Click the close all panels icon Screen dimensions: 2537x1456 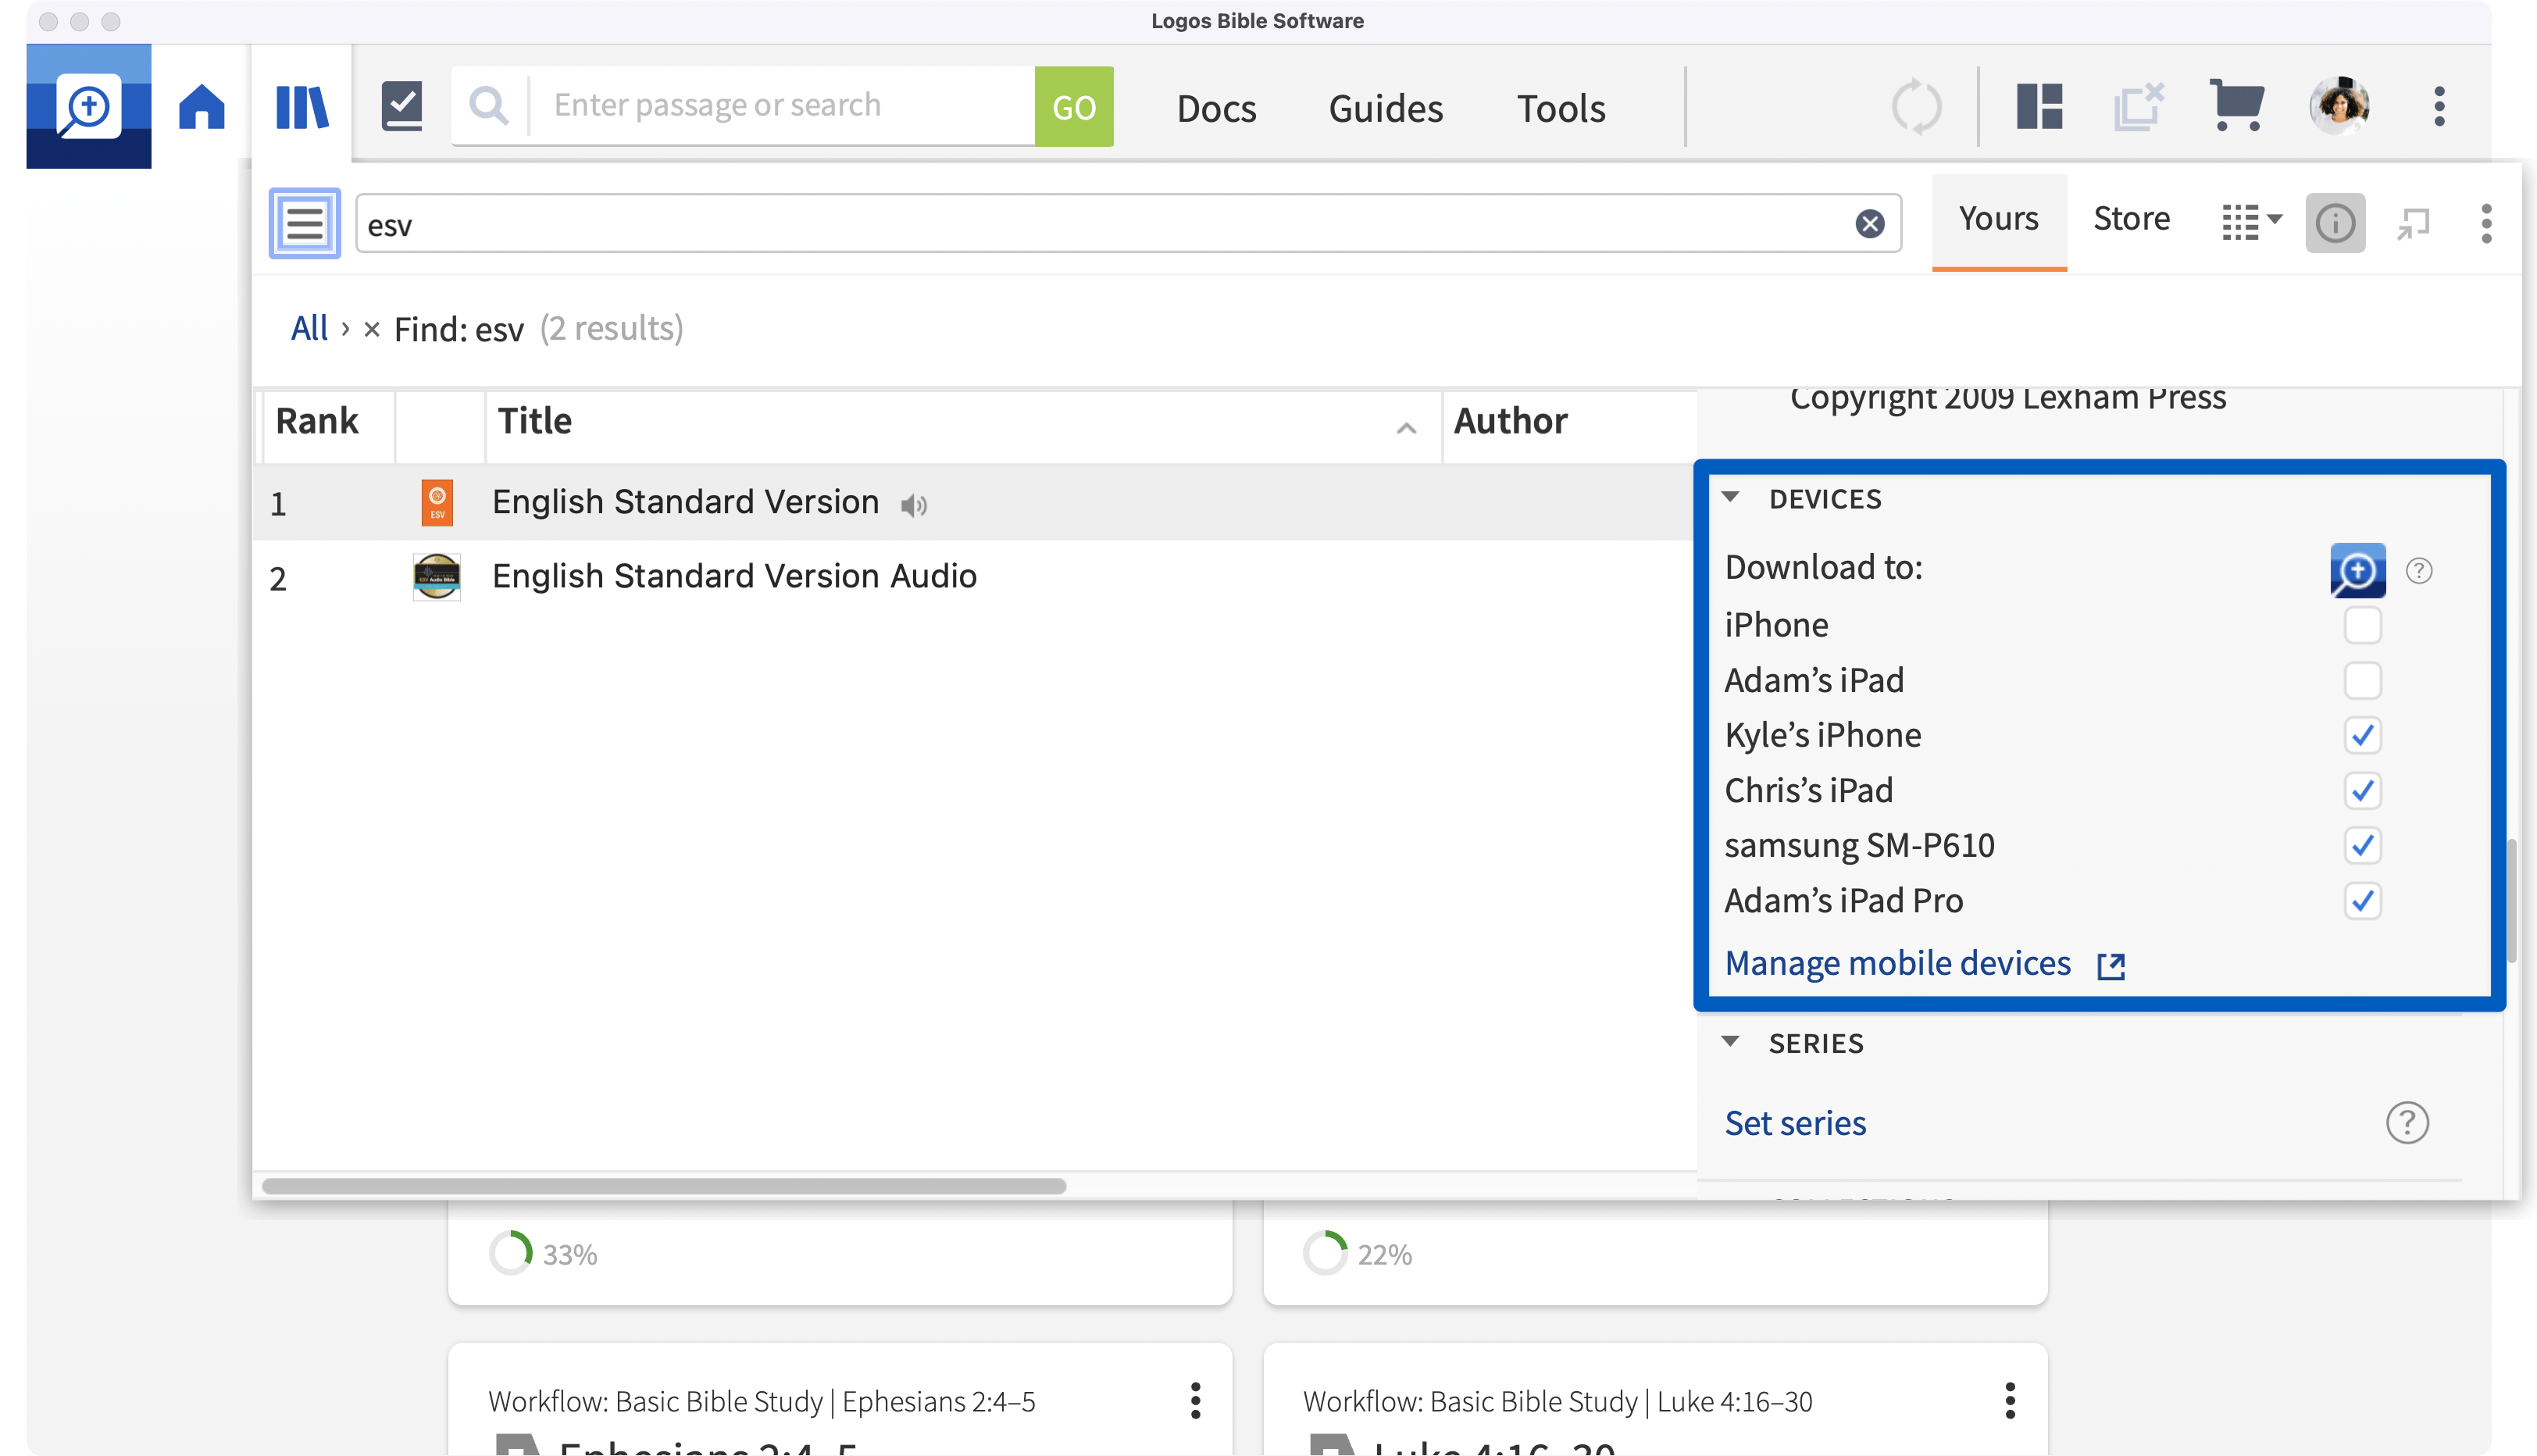[x=2139, y=106]
